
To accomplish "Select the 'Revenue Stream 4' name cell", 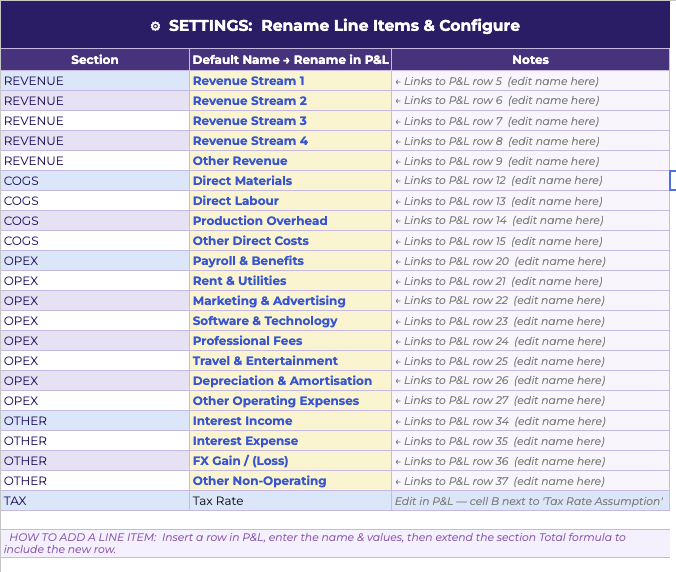I will (x=290, y=141).
